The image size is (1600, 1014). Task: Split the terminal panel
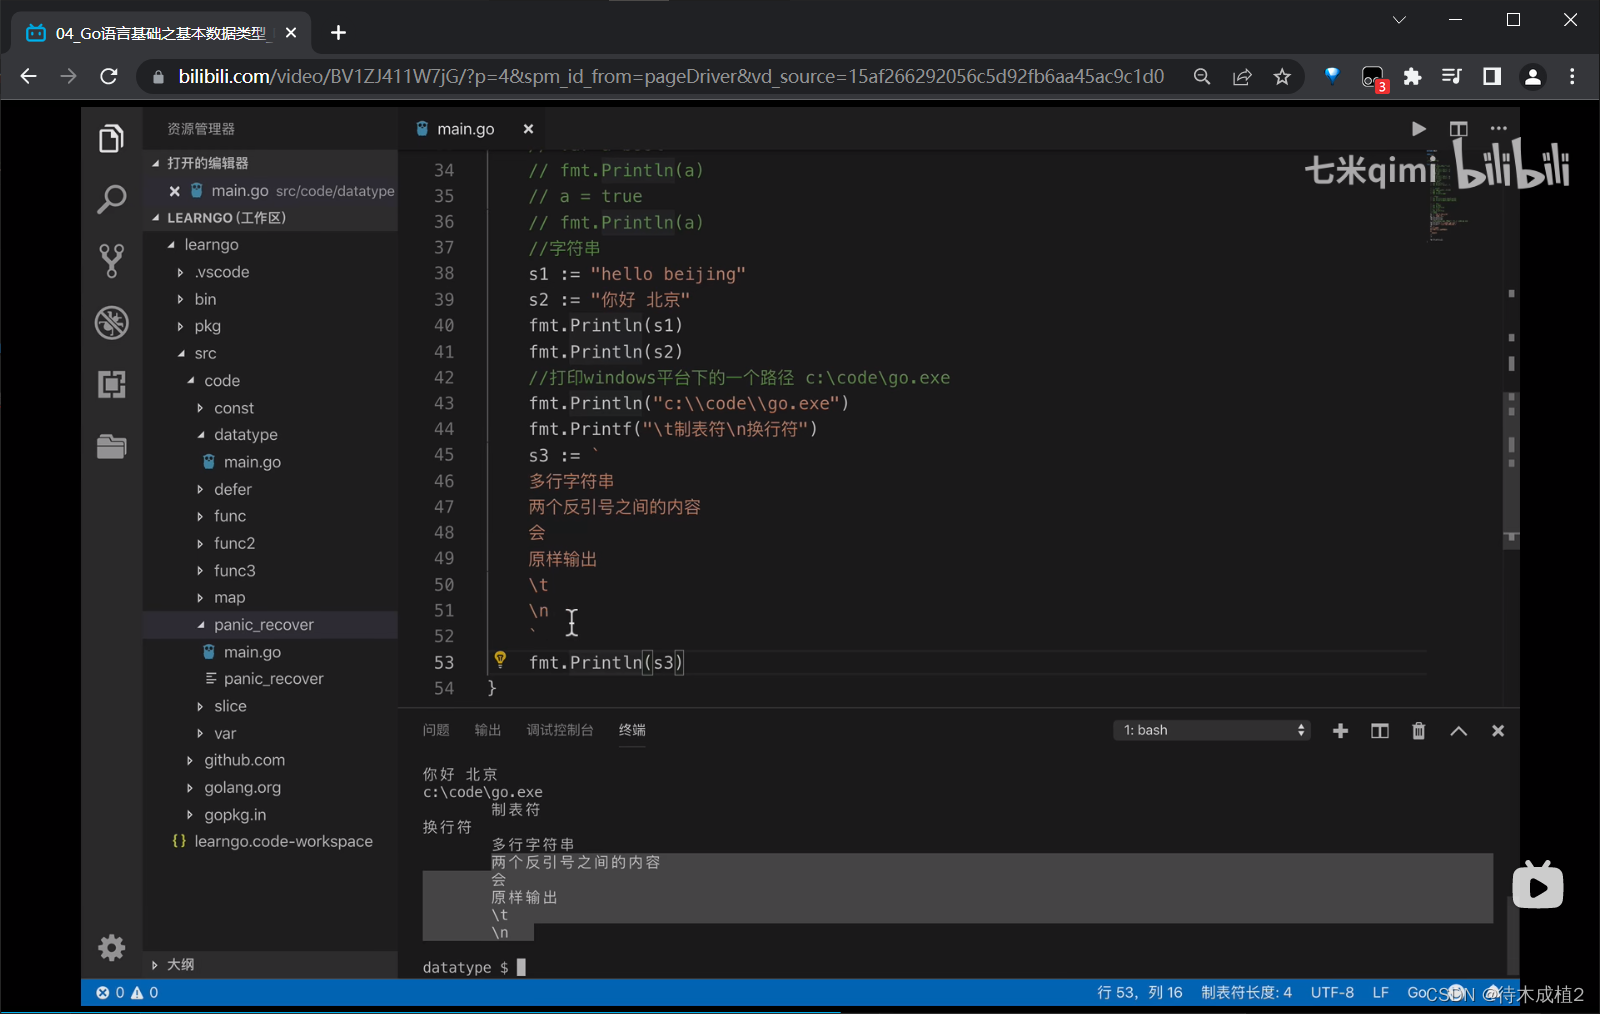click(x=1380, y=731)
